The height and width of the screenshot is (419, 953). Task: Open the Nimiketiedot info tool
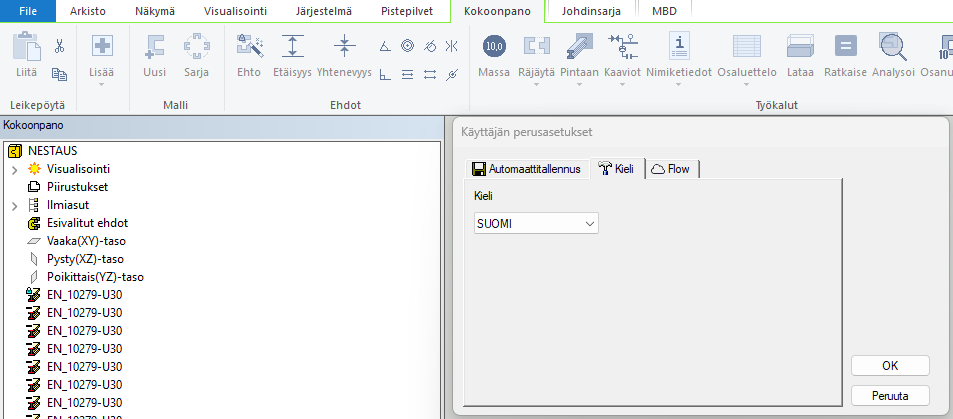point(679,47)
